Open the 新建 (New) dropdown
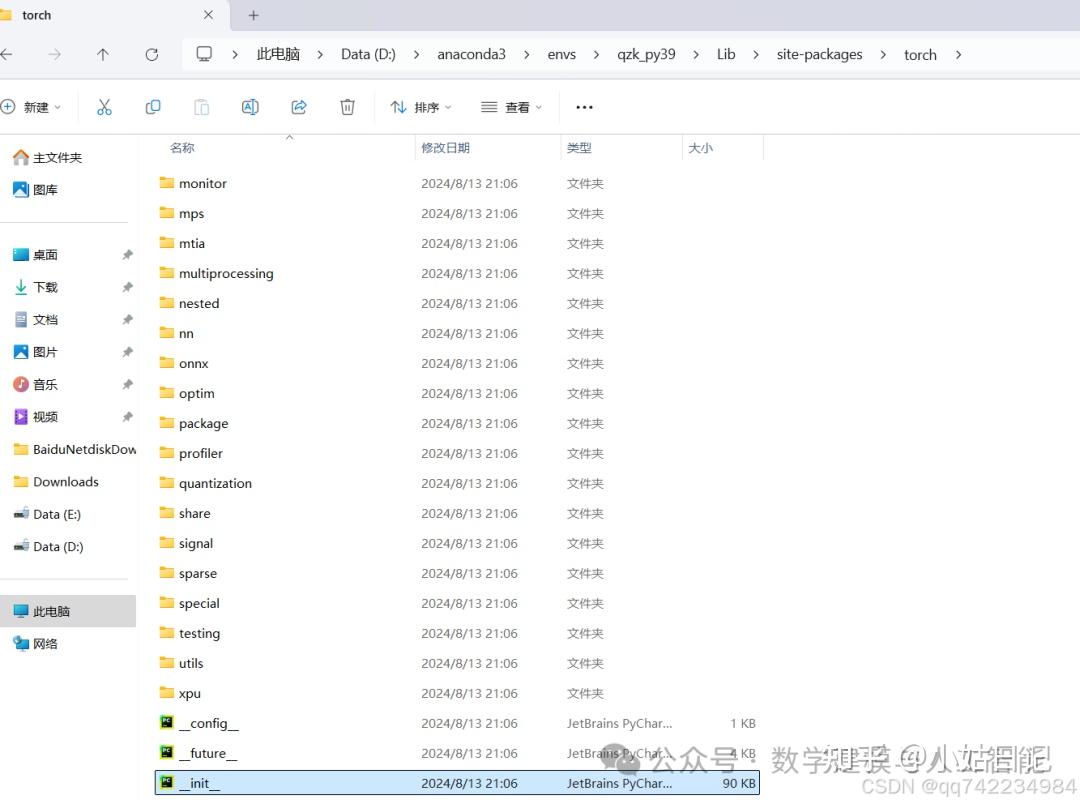 (35, 107)
